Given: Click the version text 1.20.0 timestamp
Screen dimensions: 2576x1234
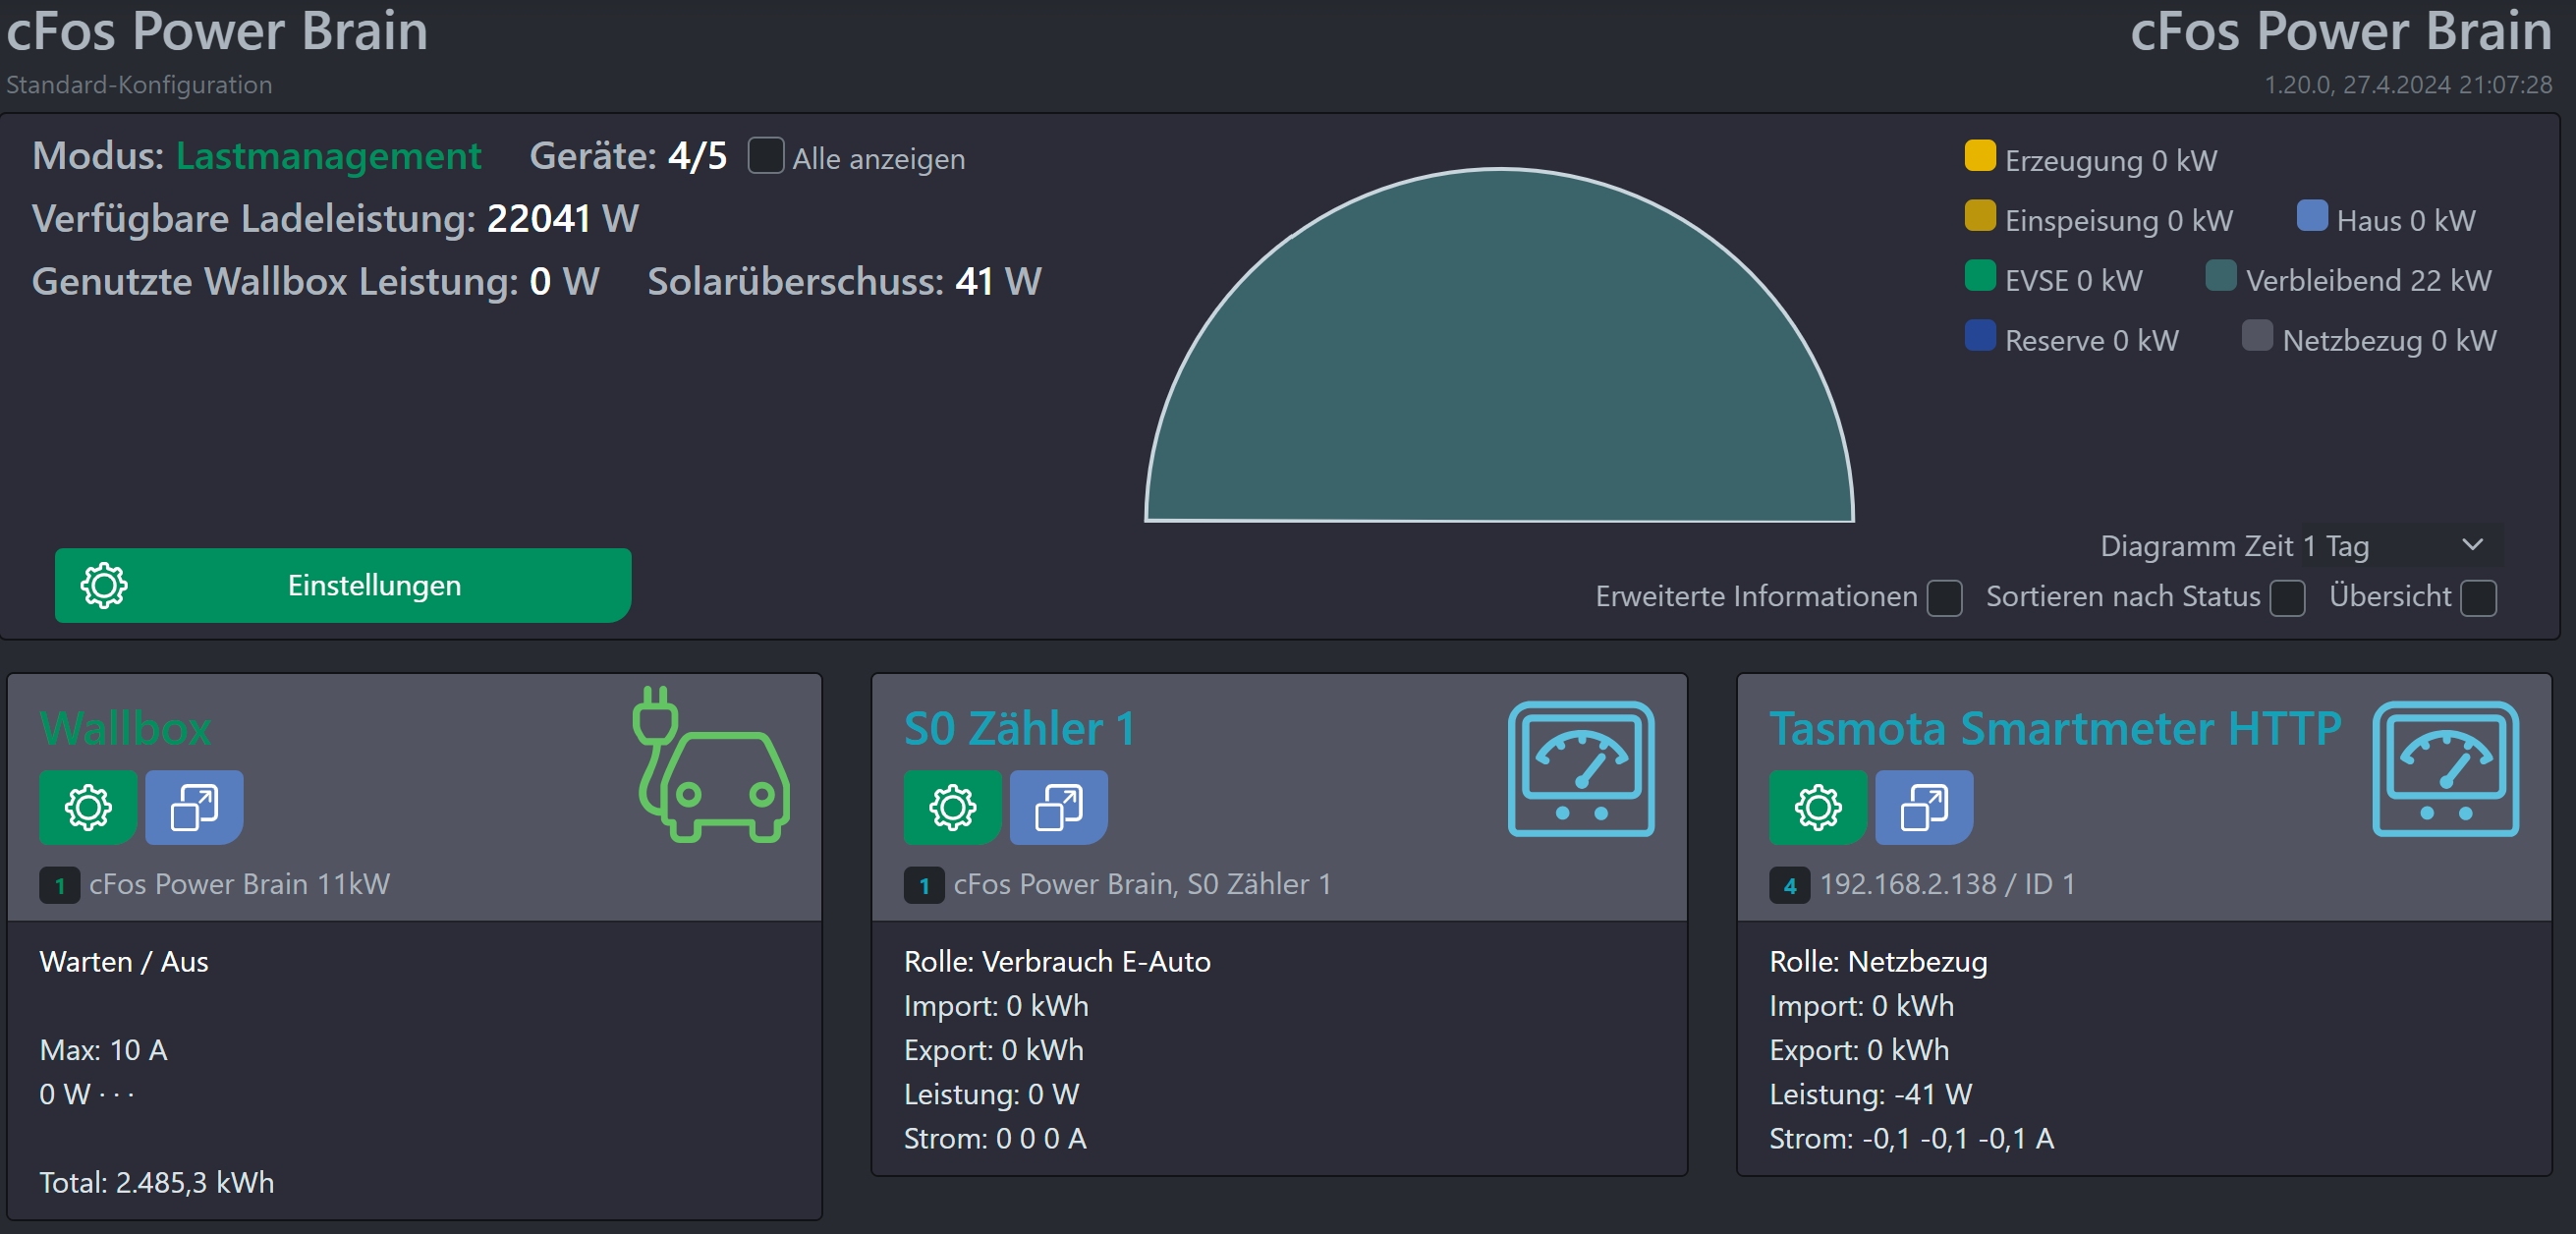Looking at the screenshot, I should point(2408,85).
